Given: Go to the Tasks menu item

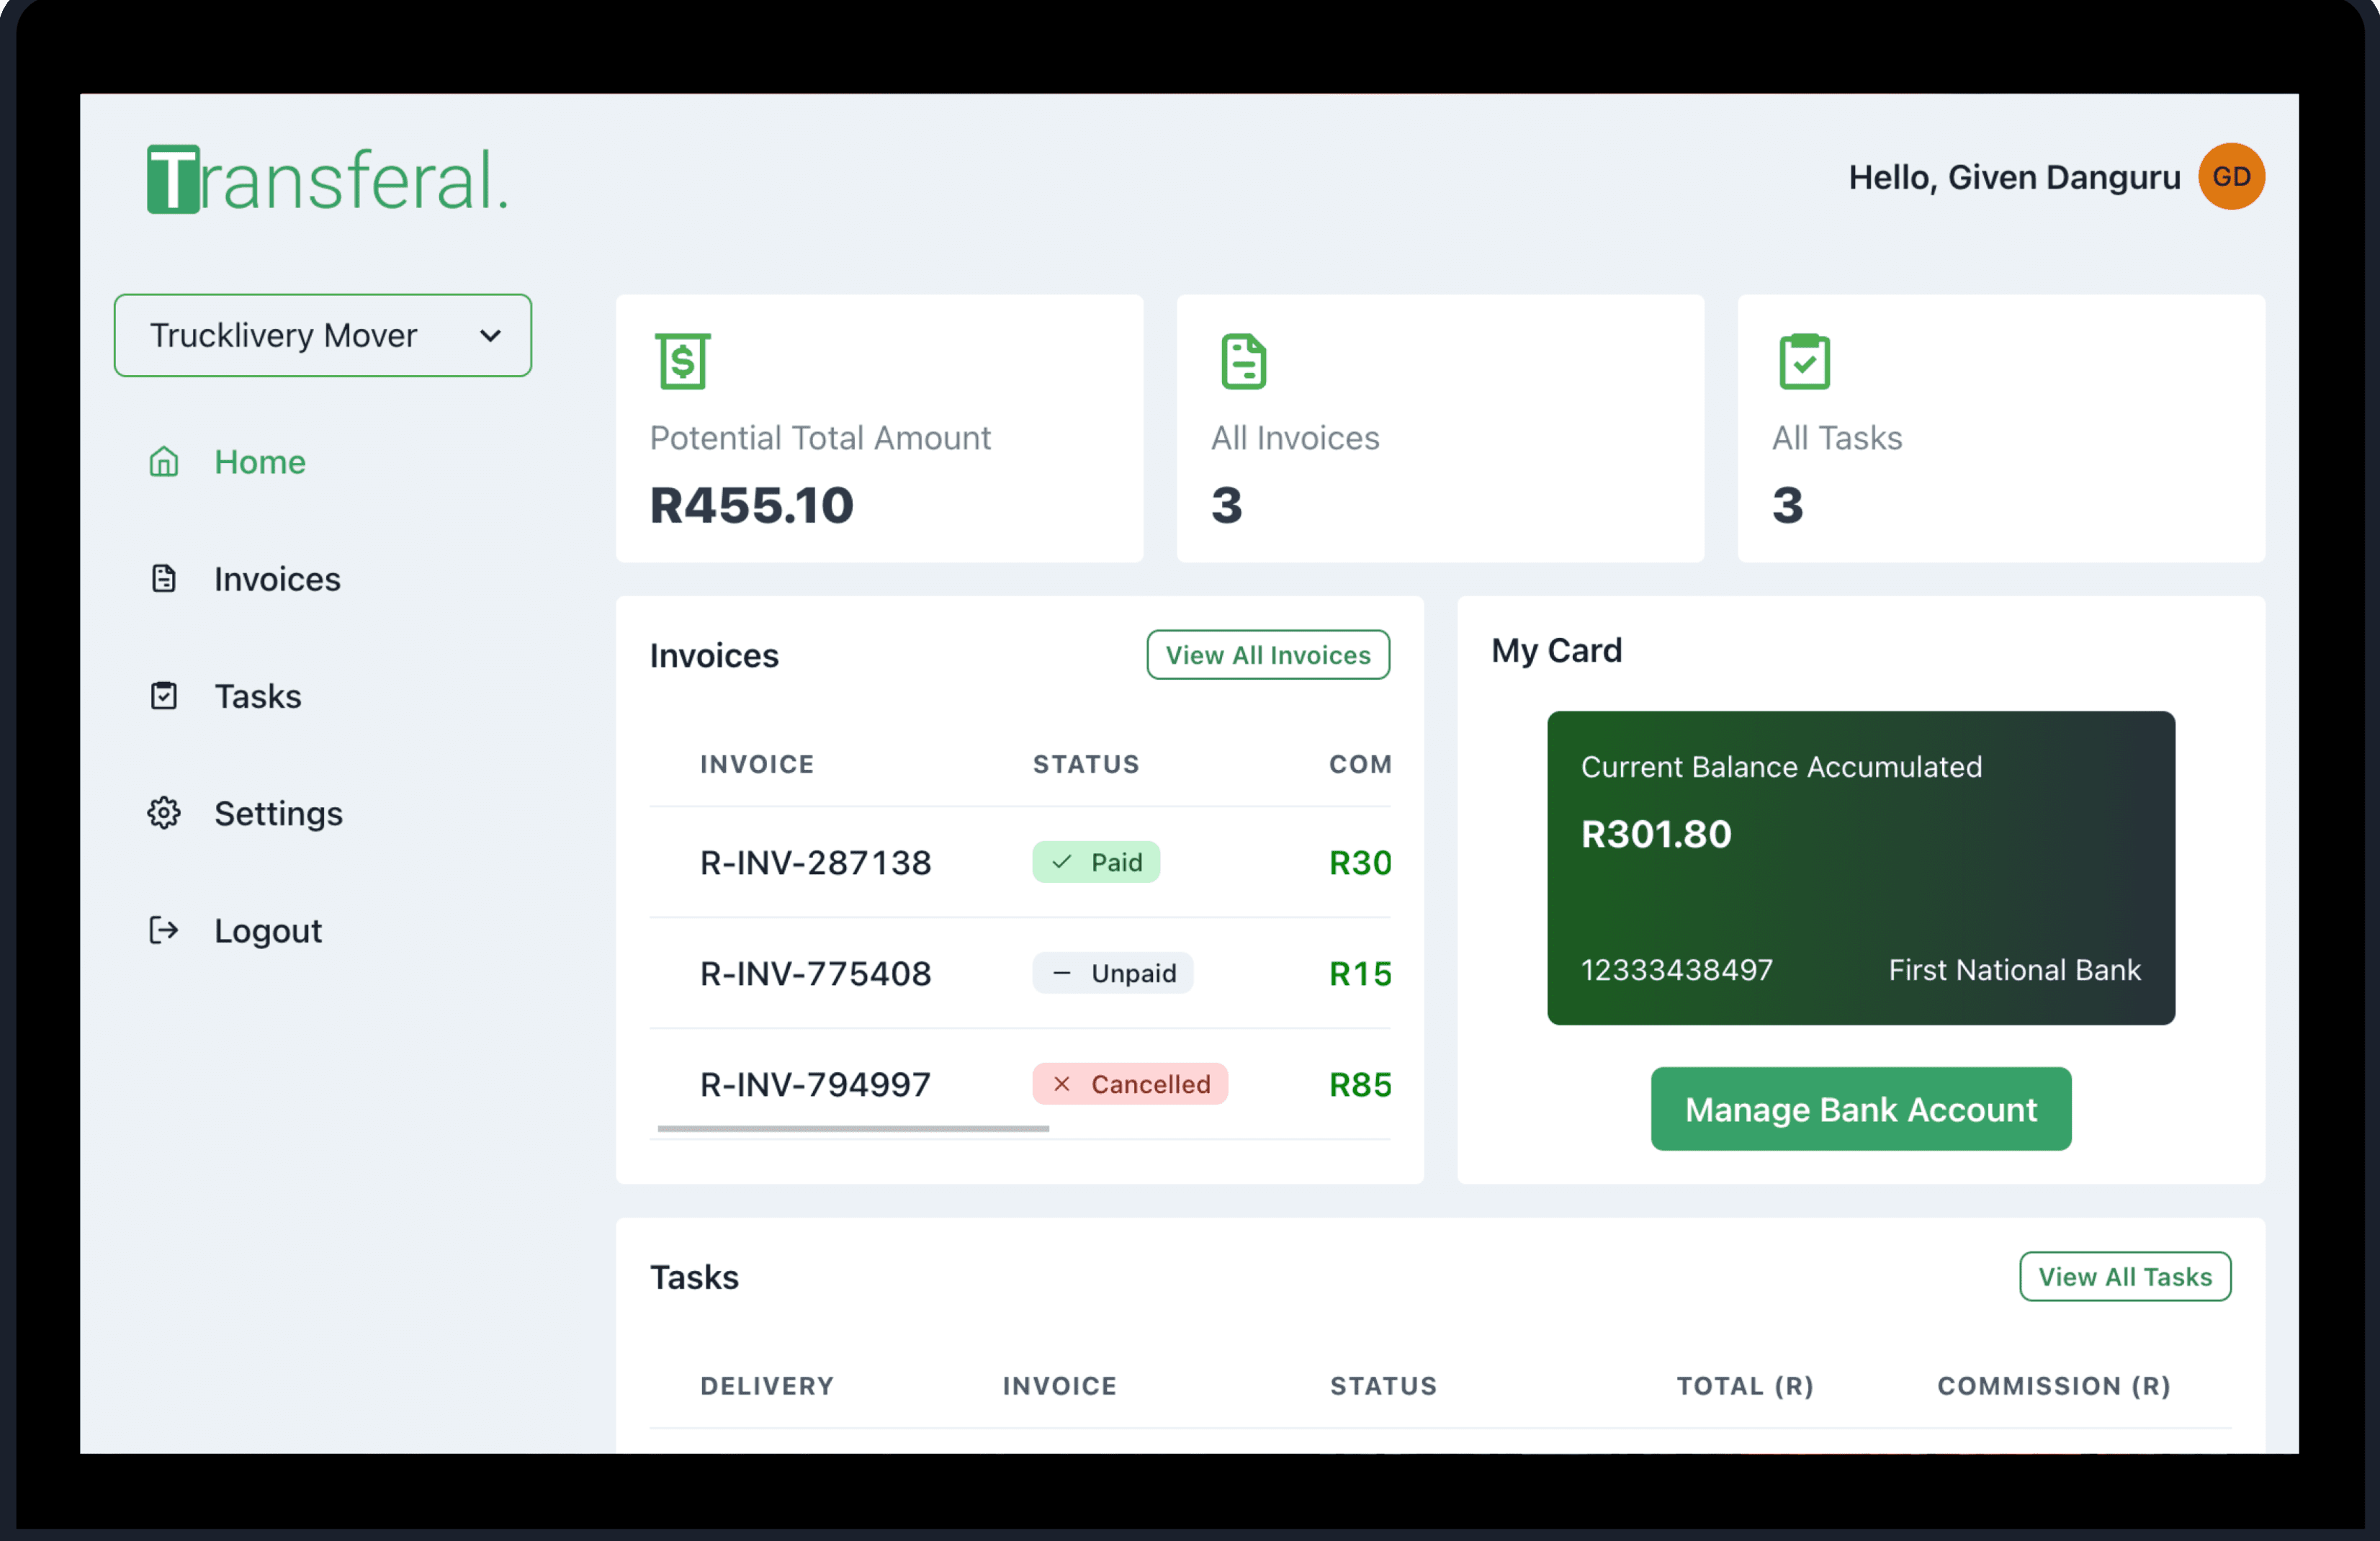Looking at the screenshot, I should pyautogui.click(x=258, y=696).
